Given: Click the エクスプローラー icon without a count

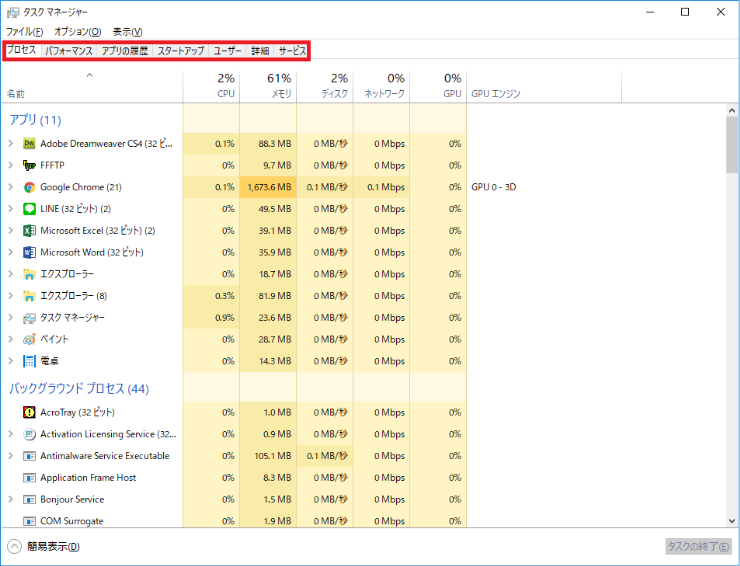Looking at the screenshot, I should (x=29, y=274).
